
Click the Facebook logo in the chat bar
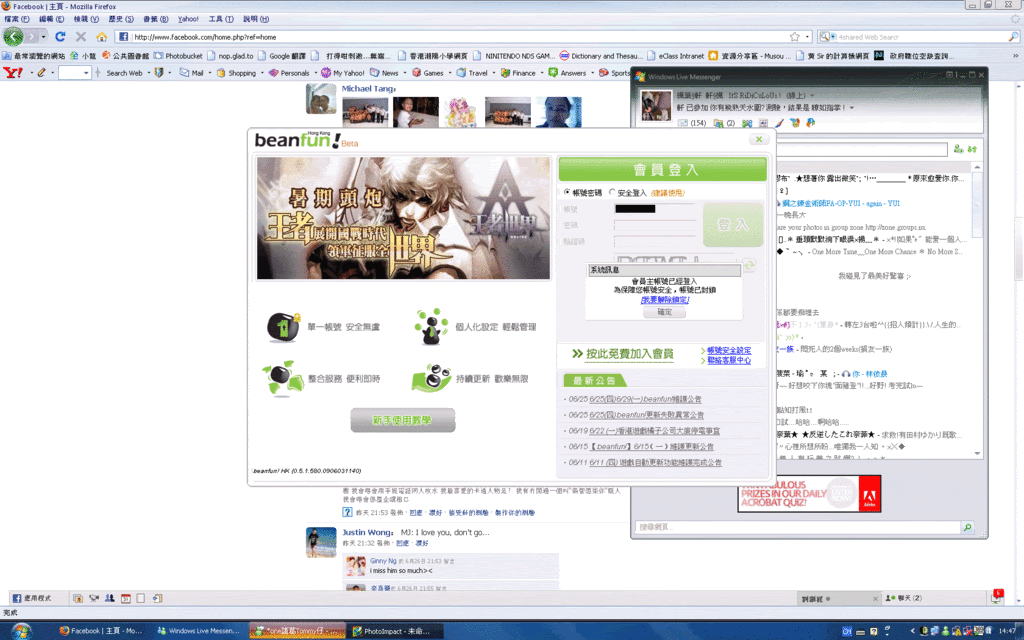coord(17,598)
